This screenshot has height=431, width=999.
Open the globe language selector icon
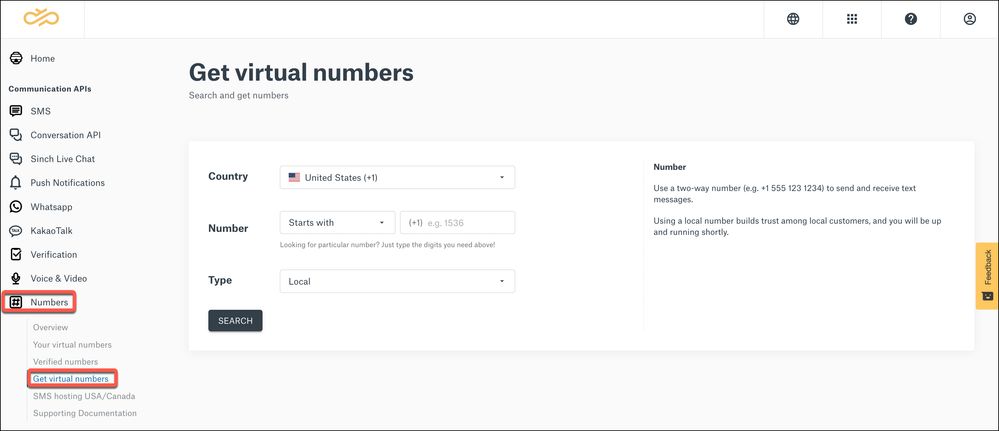[793, 19]
